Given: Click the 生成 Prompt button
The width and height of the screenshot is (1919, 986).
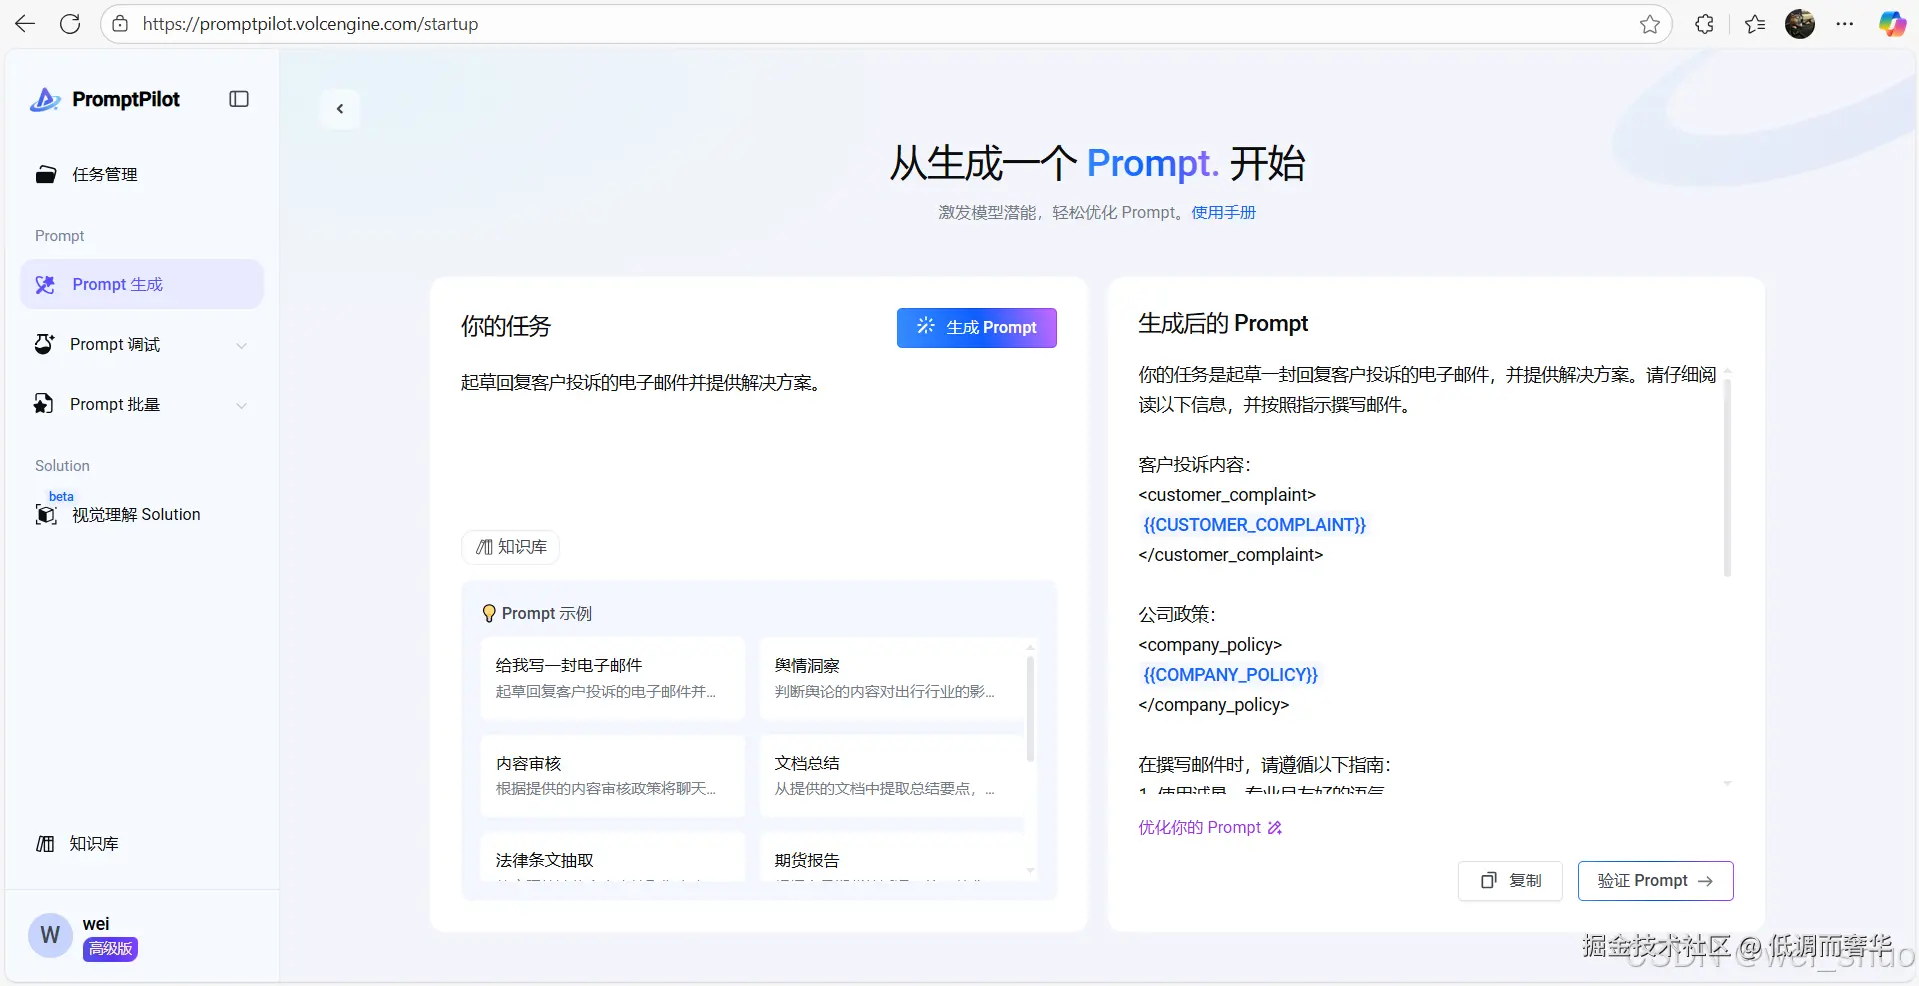Looking at the screenshot, I should [x=976, y=327].
